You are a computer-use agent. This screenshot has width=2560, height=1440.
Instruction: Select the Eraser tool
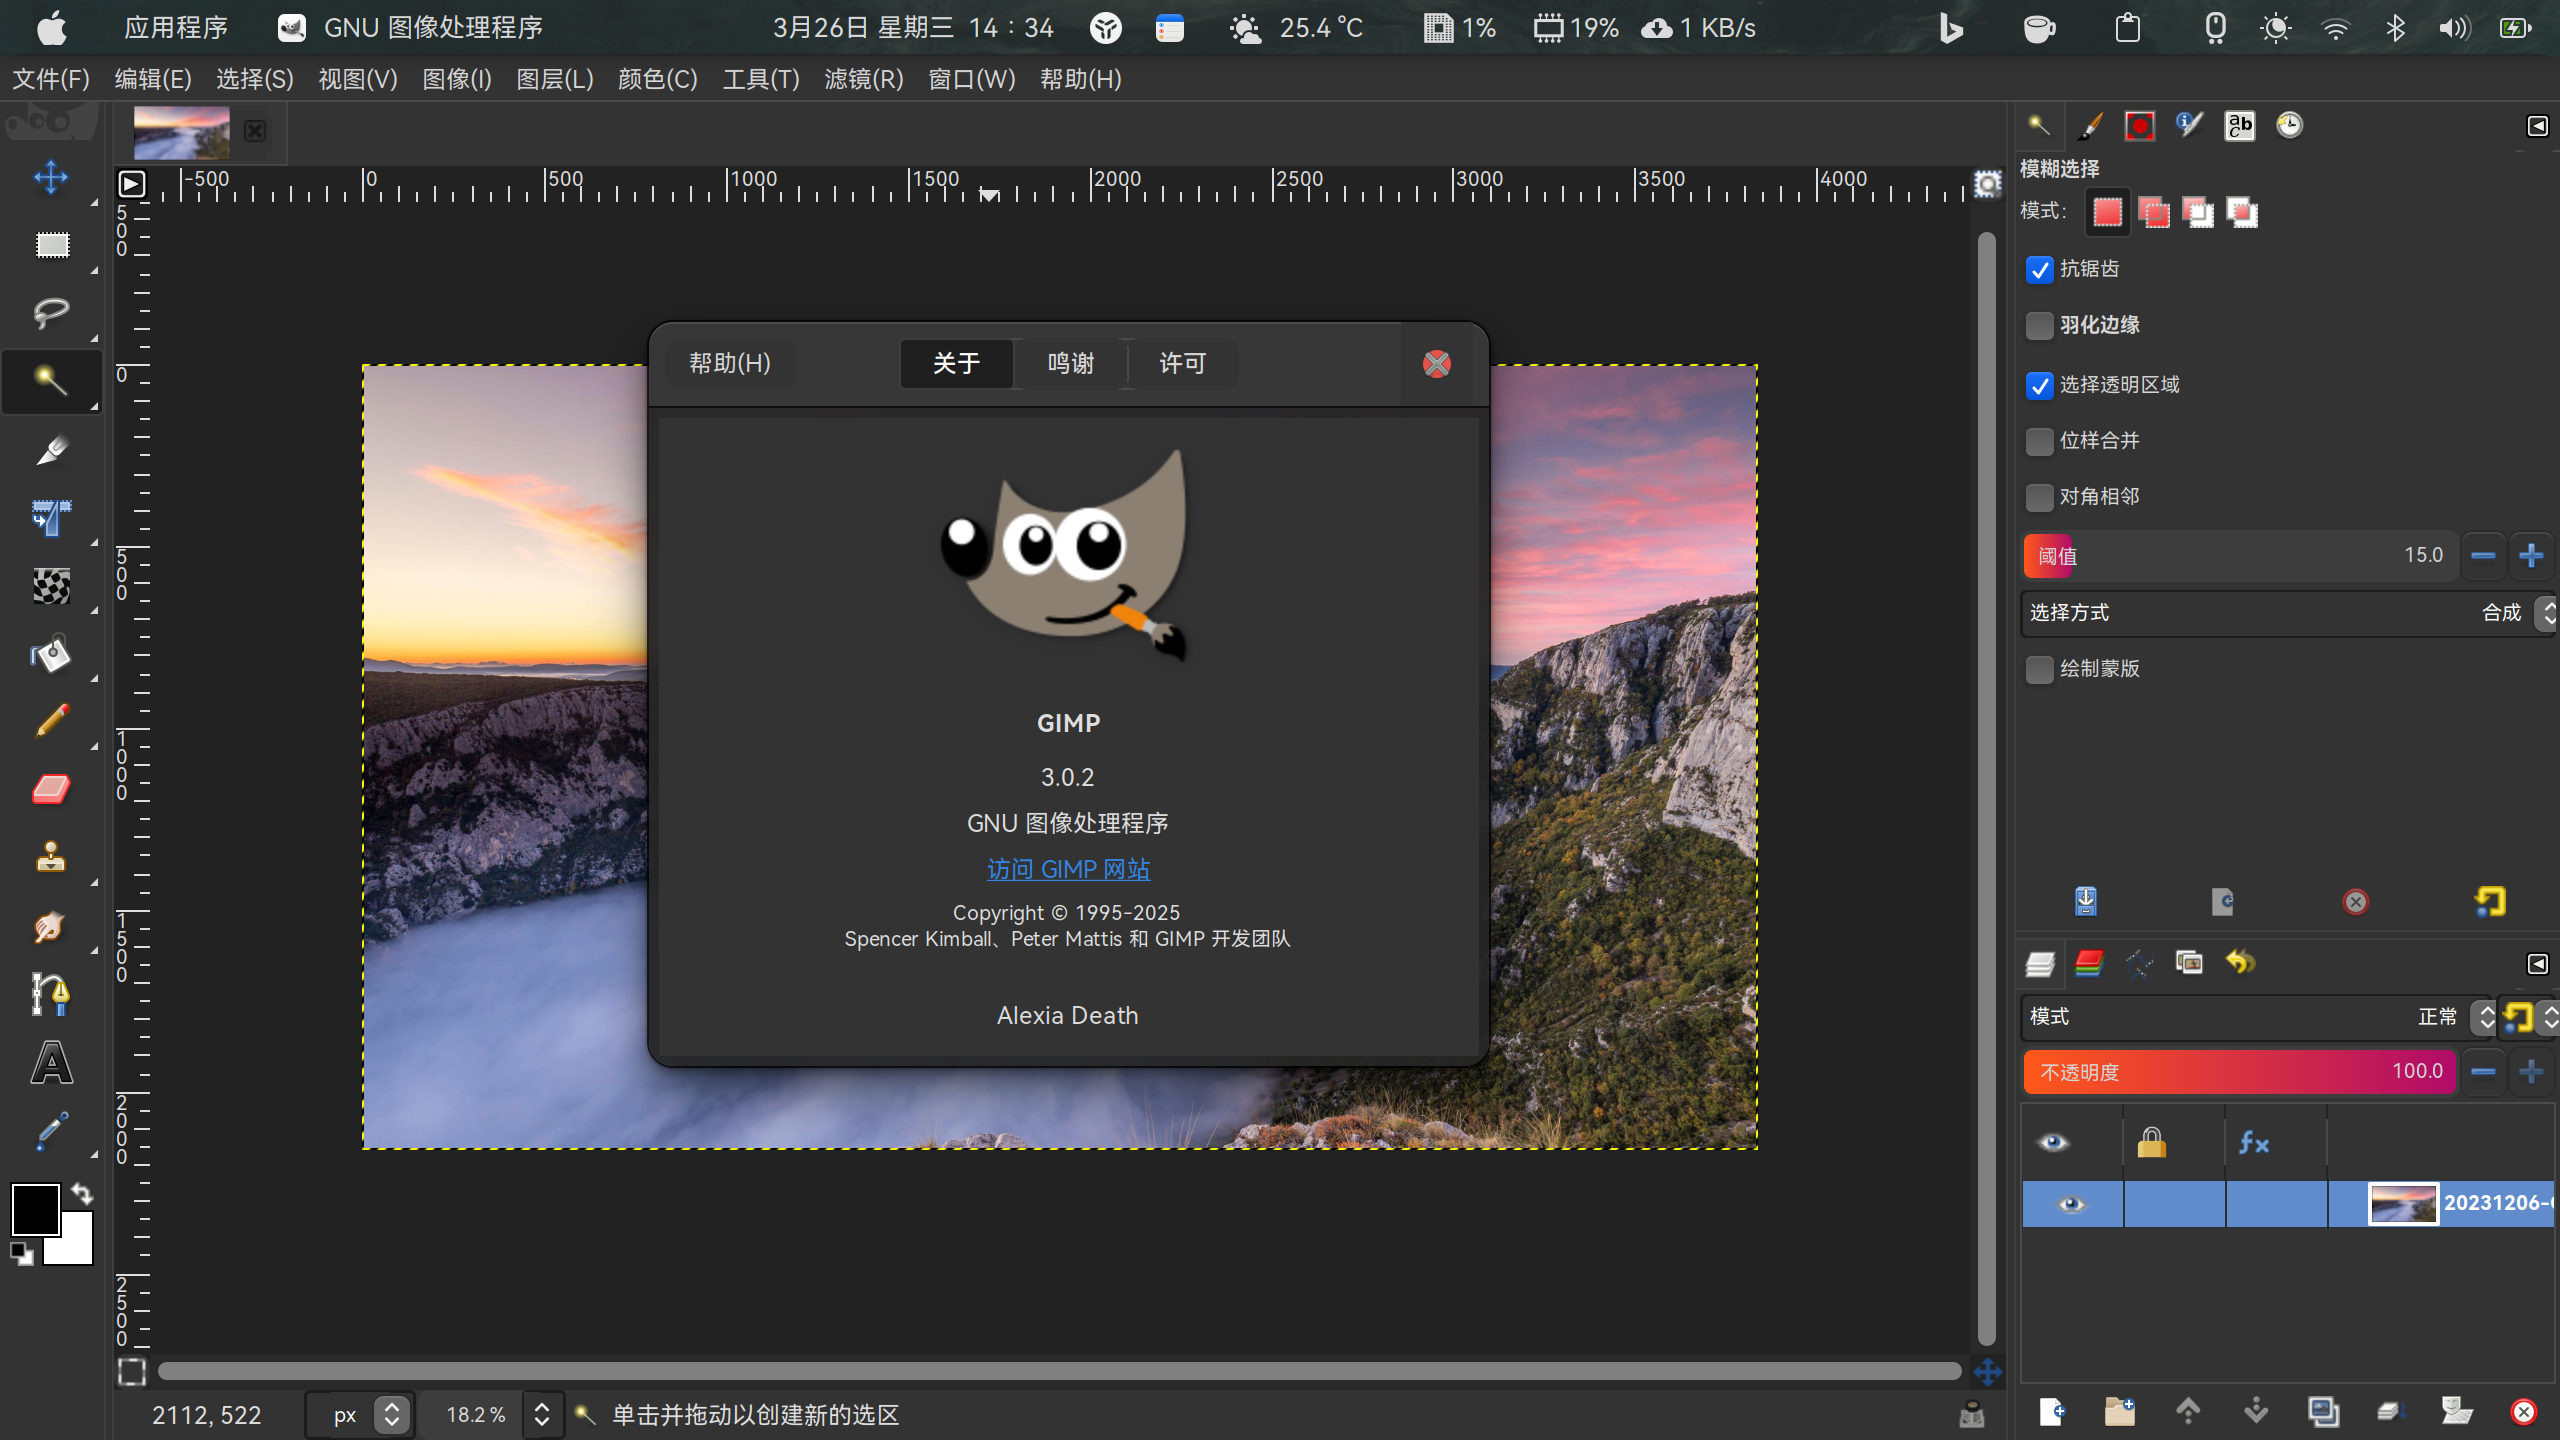point(51,789)
